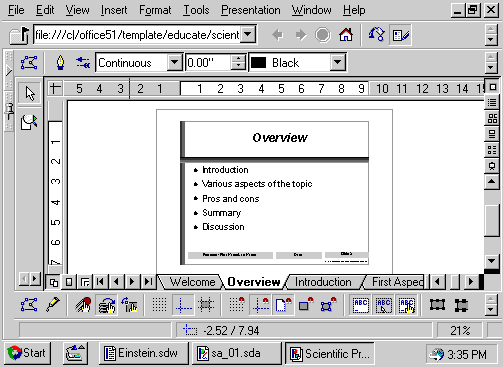Toggle Show Grid dotted icon
This screenshot has width=503, height=367.
159,305
